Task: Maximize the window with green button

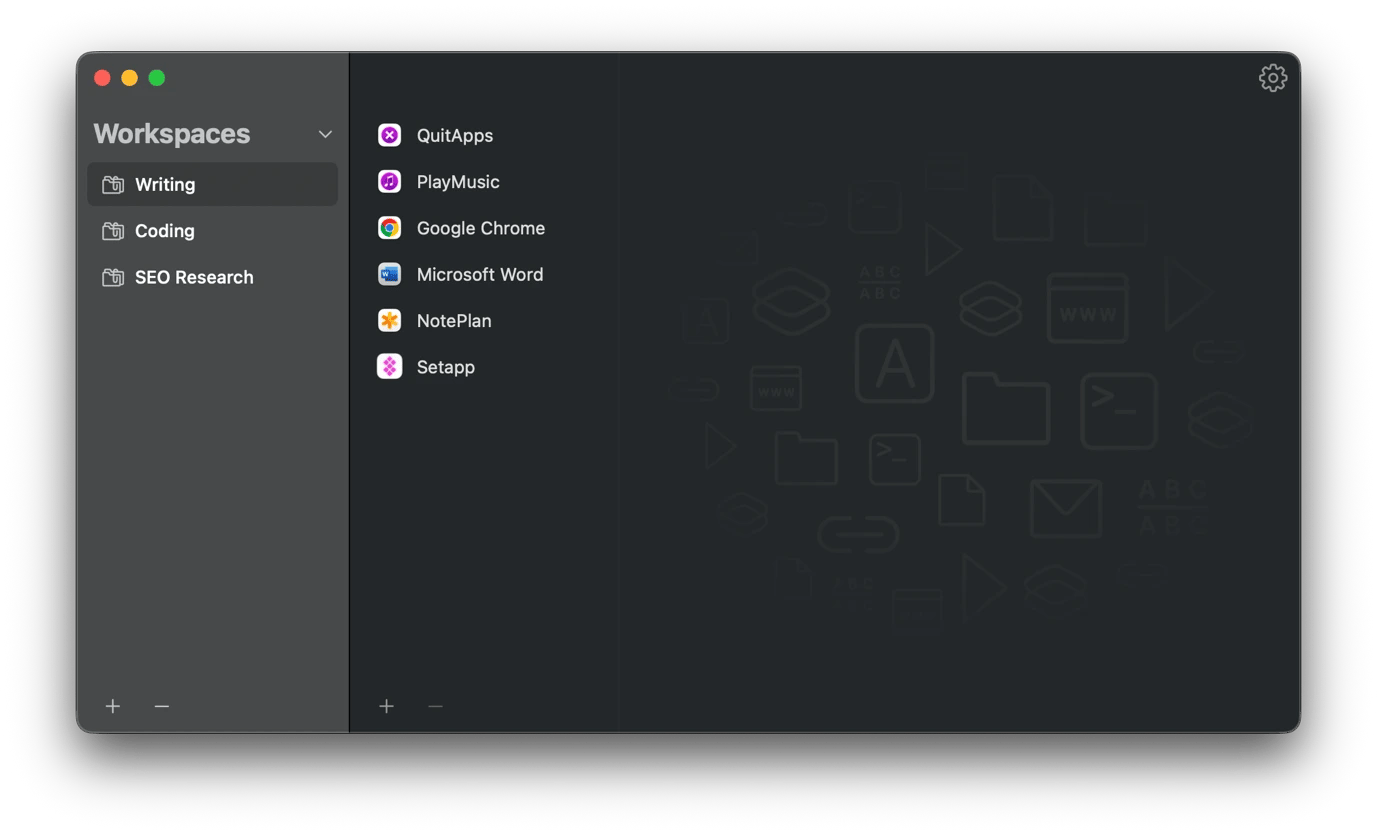Action: pos(157,78)
